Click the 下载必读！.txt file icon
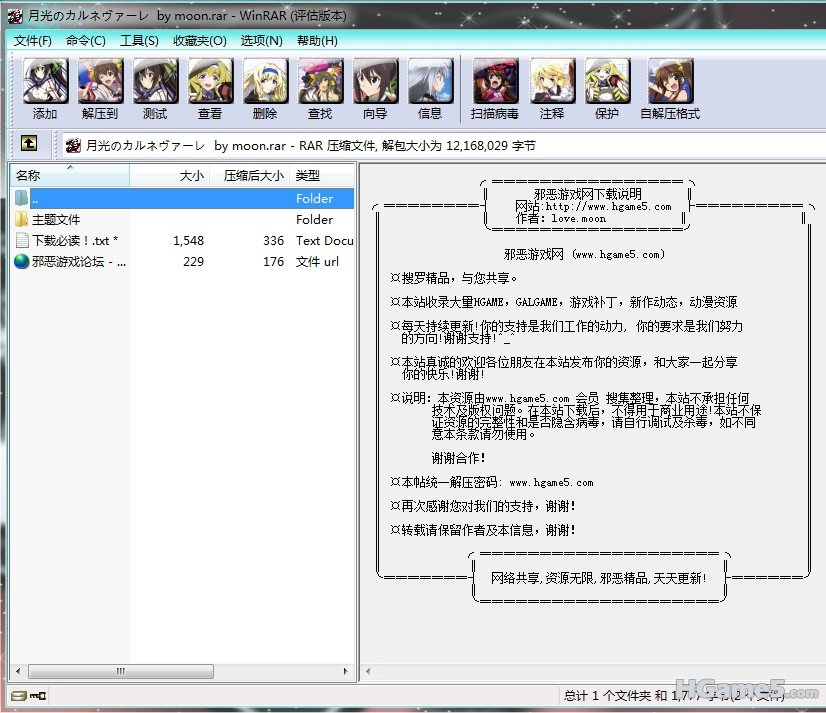Viewport: 826px width, 713px height. 22,240
